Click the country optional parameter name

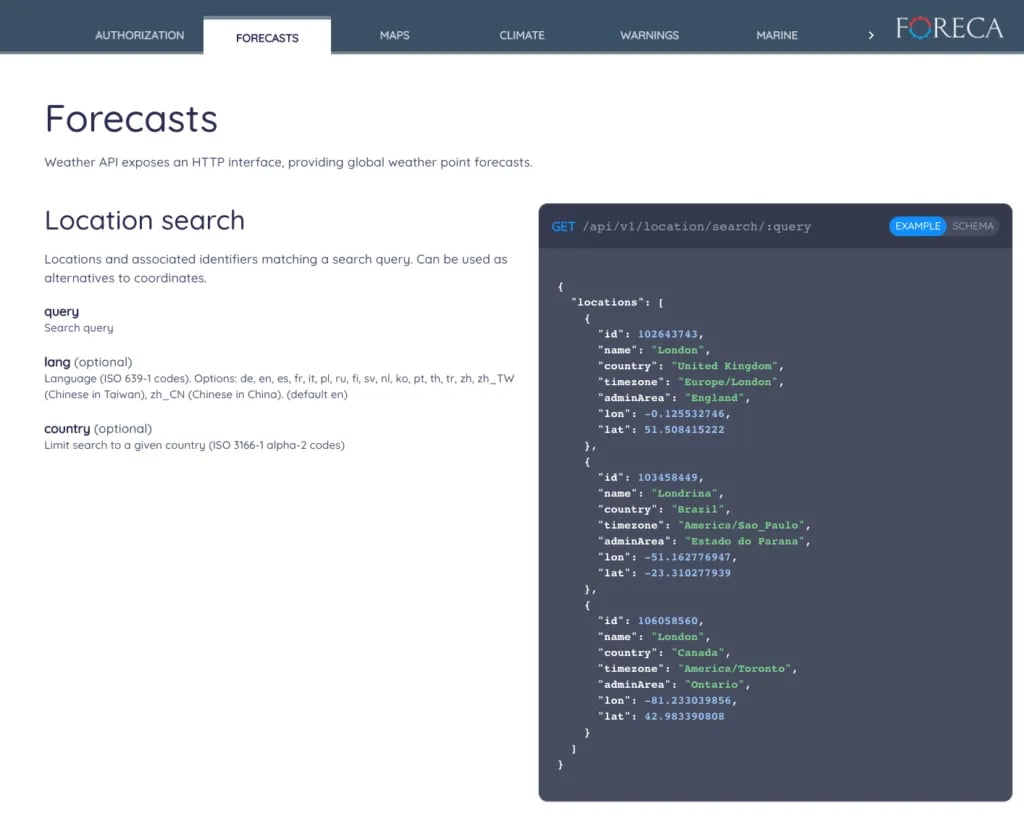click(67, 428)
